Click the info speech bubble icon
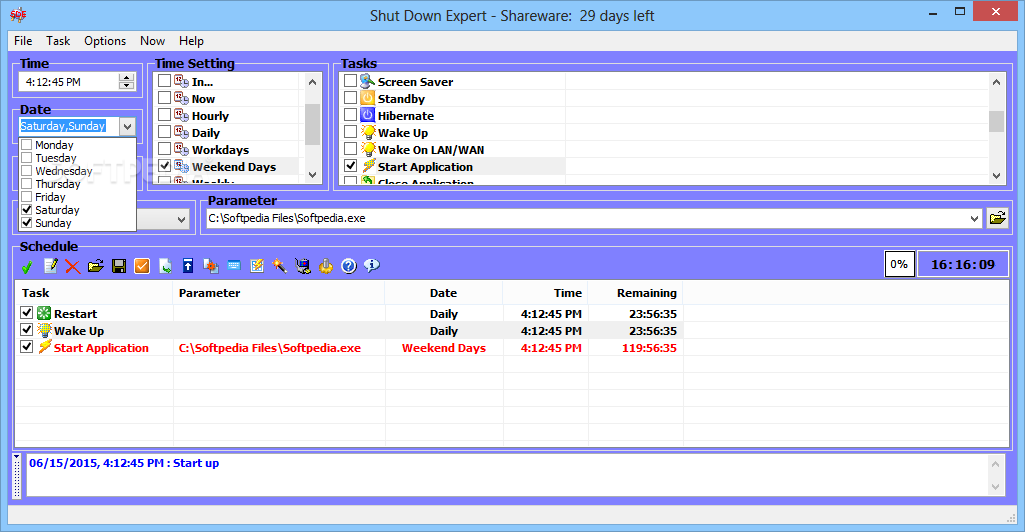1025x532 pixels. coord(372,266)
